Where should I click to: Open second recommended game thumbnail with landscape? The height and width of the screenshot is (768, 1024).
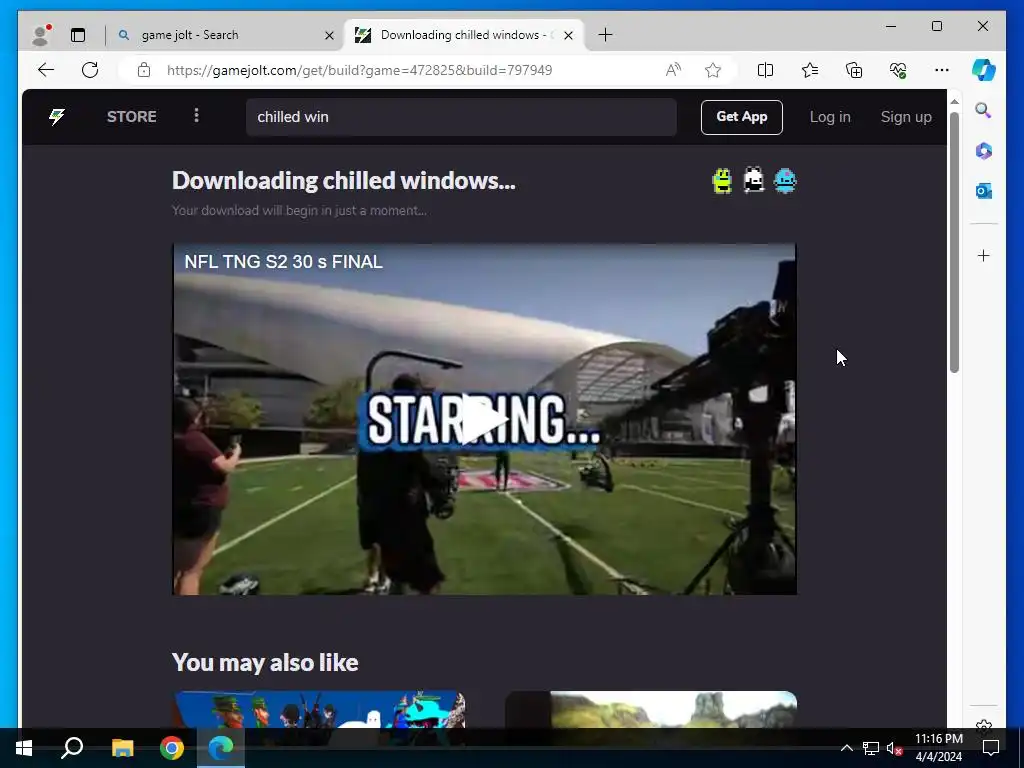pyautogui.click(x=650, y=709)
